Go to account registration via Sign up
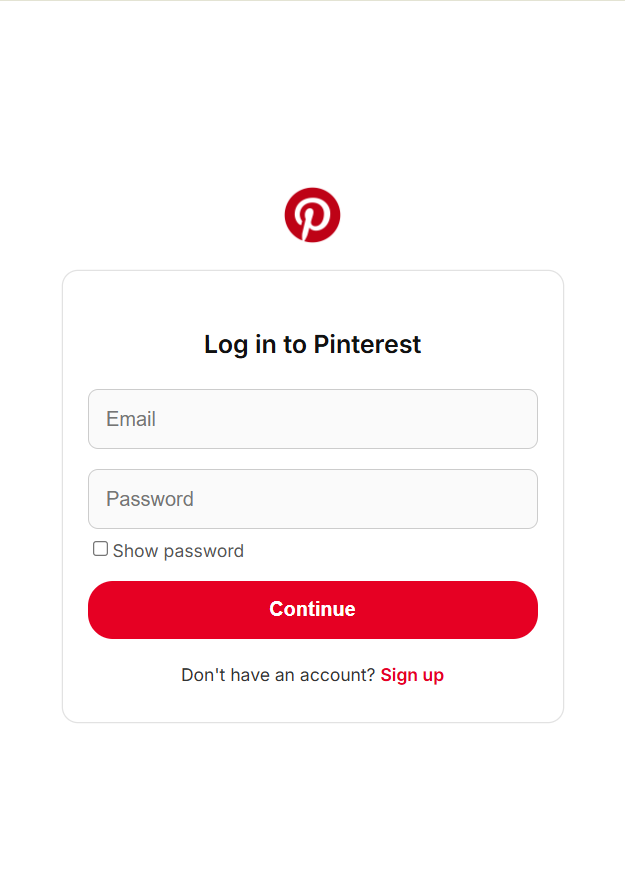 pyautogui.click(x=412, y=675)
